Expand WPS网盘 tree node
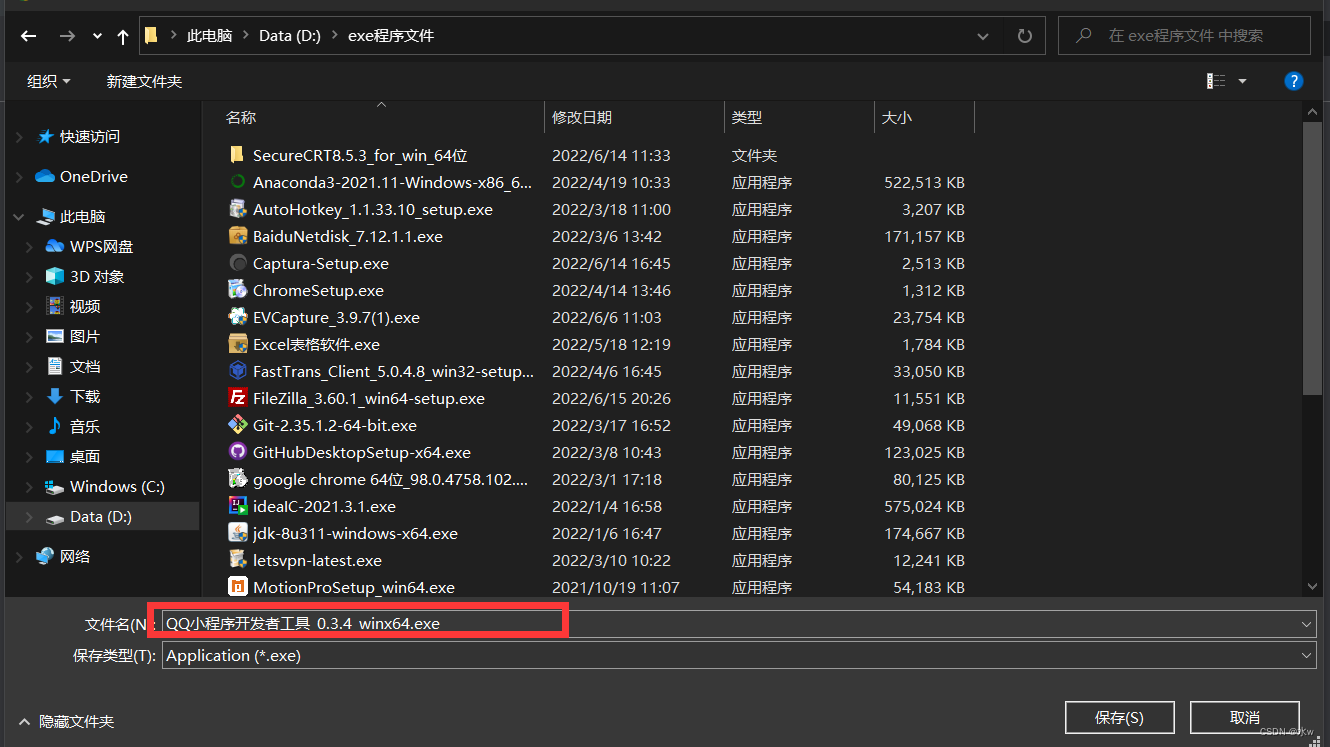 point(28,247)
